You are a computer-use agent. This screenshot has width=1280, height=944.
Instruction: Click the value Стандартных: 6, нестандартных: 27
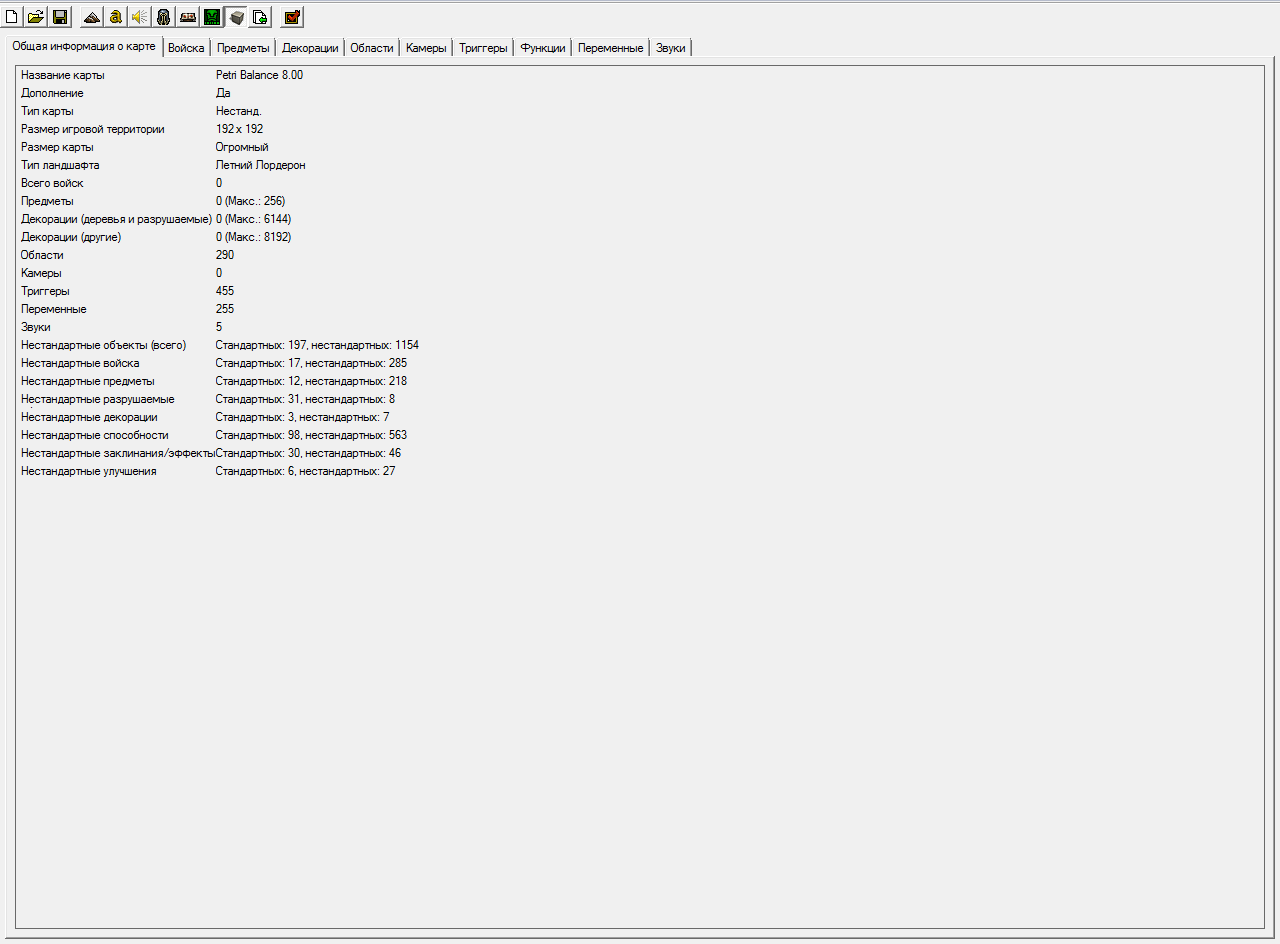coord(305,471)
